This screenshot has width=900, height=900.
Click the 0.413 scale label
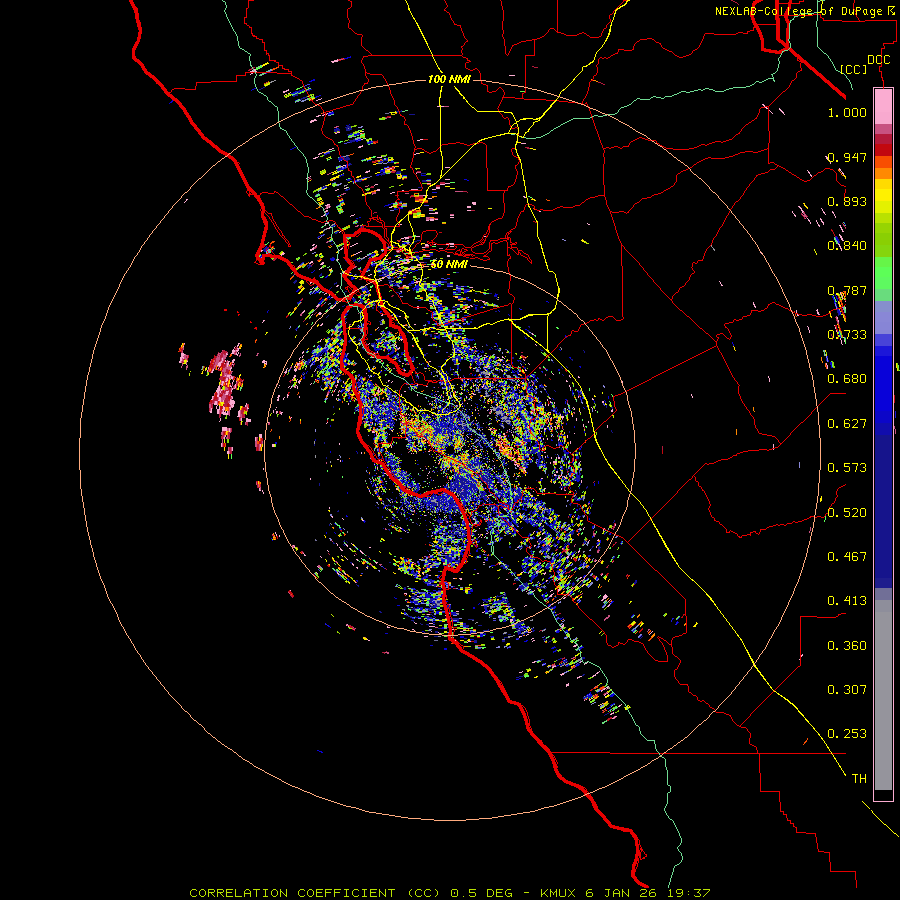point(847,601)
